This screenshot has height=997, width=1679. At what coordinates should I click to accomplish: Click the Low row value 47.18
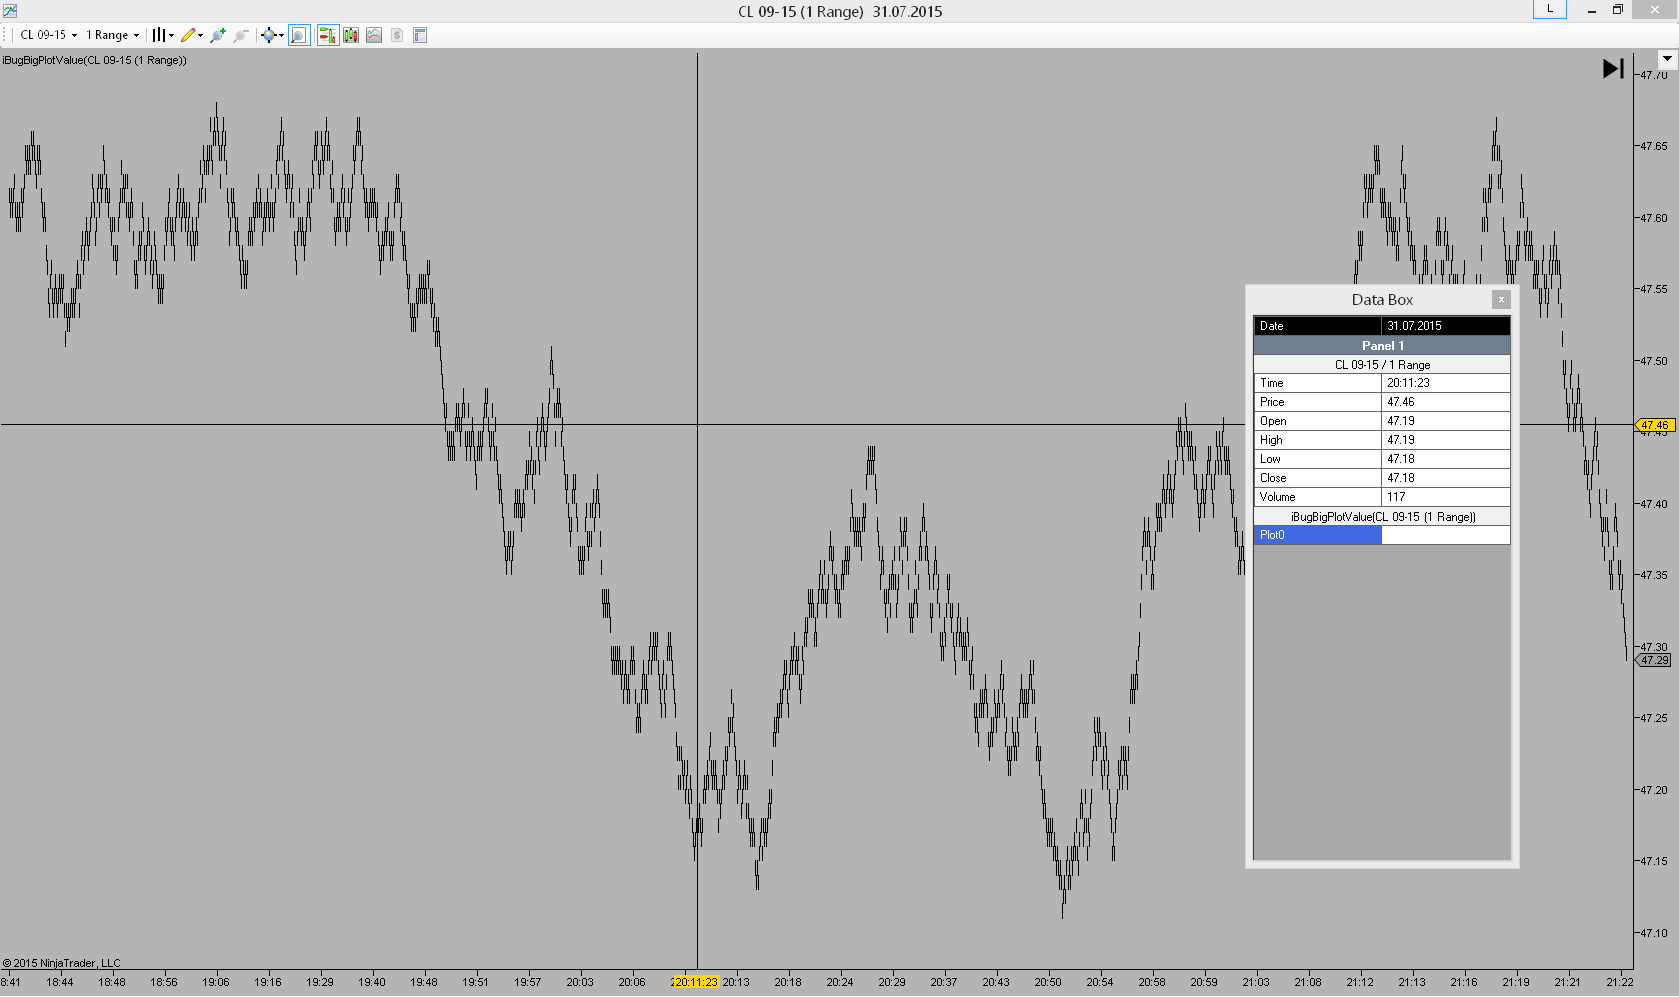[1401, 459]
